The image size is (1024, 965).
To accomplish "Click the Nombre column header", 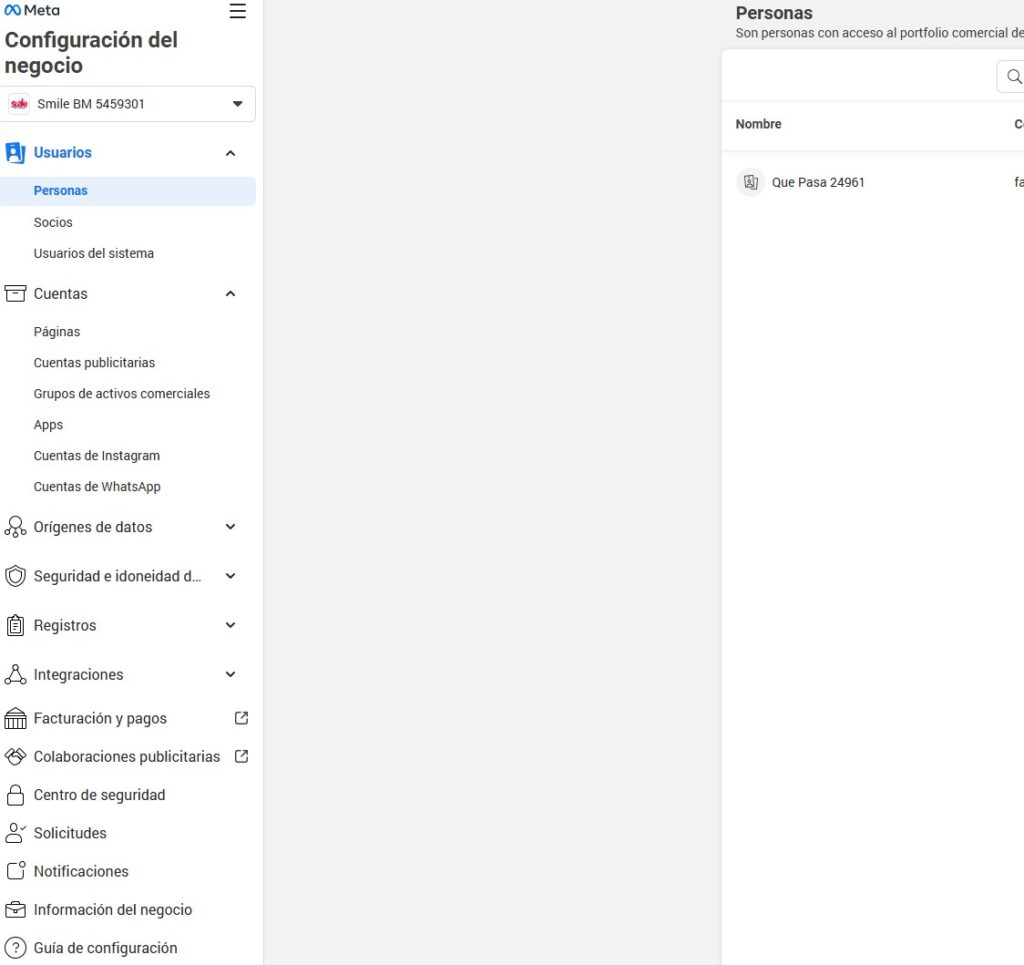I will 758,124.
